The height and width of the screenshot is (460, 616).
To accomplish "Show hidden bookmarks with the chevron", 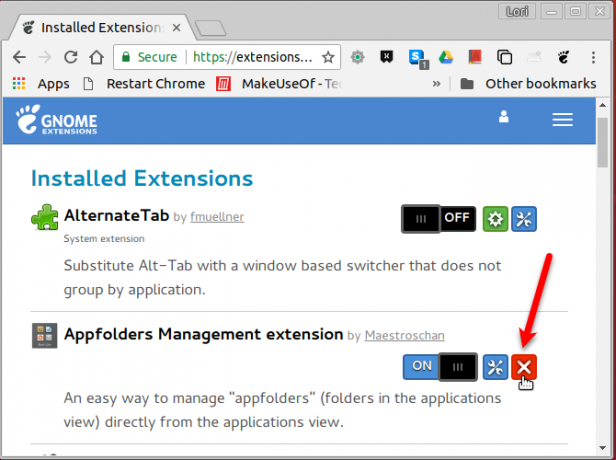I will [x=436, y=84].
